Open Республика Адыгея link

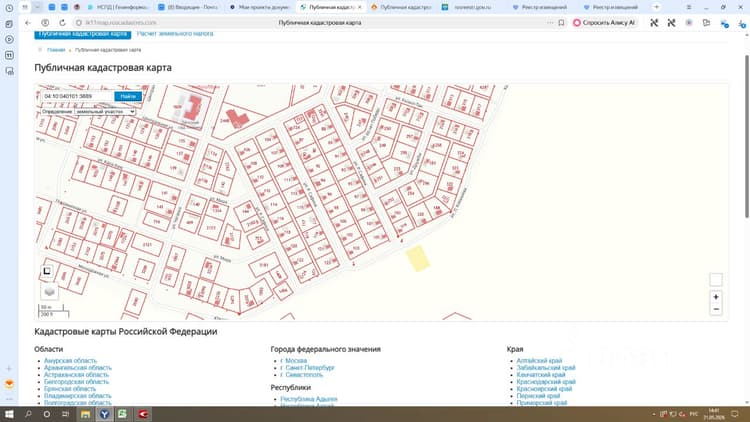tap(309, 399)
